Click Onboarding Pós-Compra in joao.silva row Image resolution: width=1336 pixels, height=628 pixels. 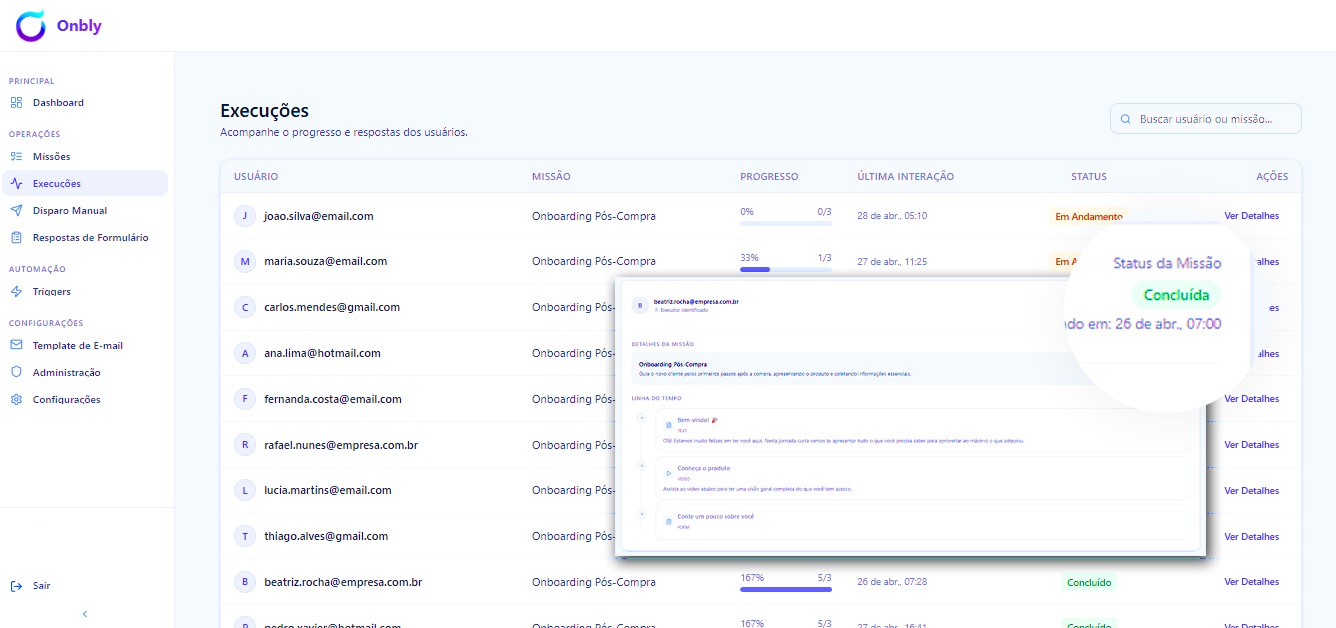[x=594, y=216]
